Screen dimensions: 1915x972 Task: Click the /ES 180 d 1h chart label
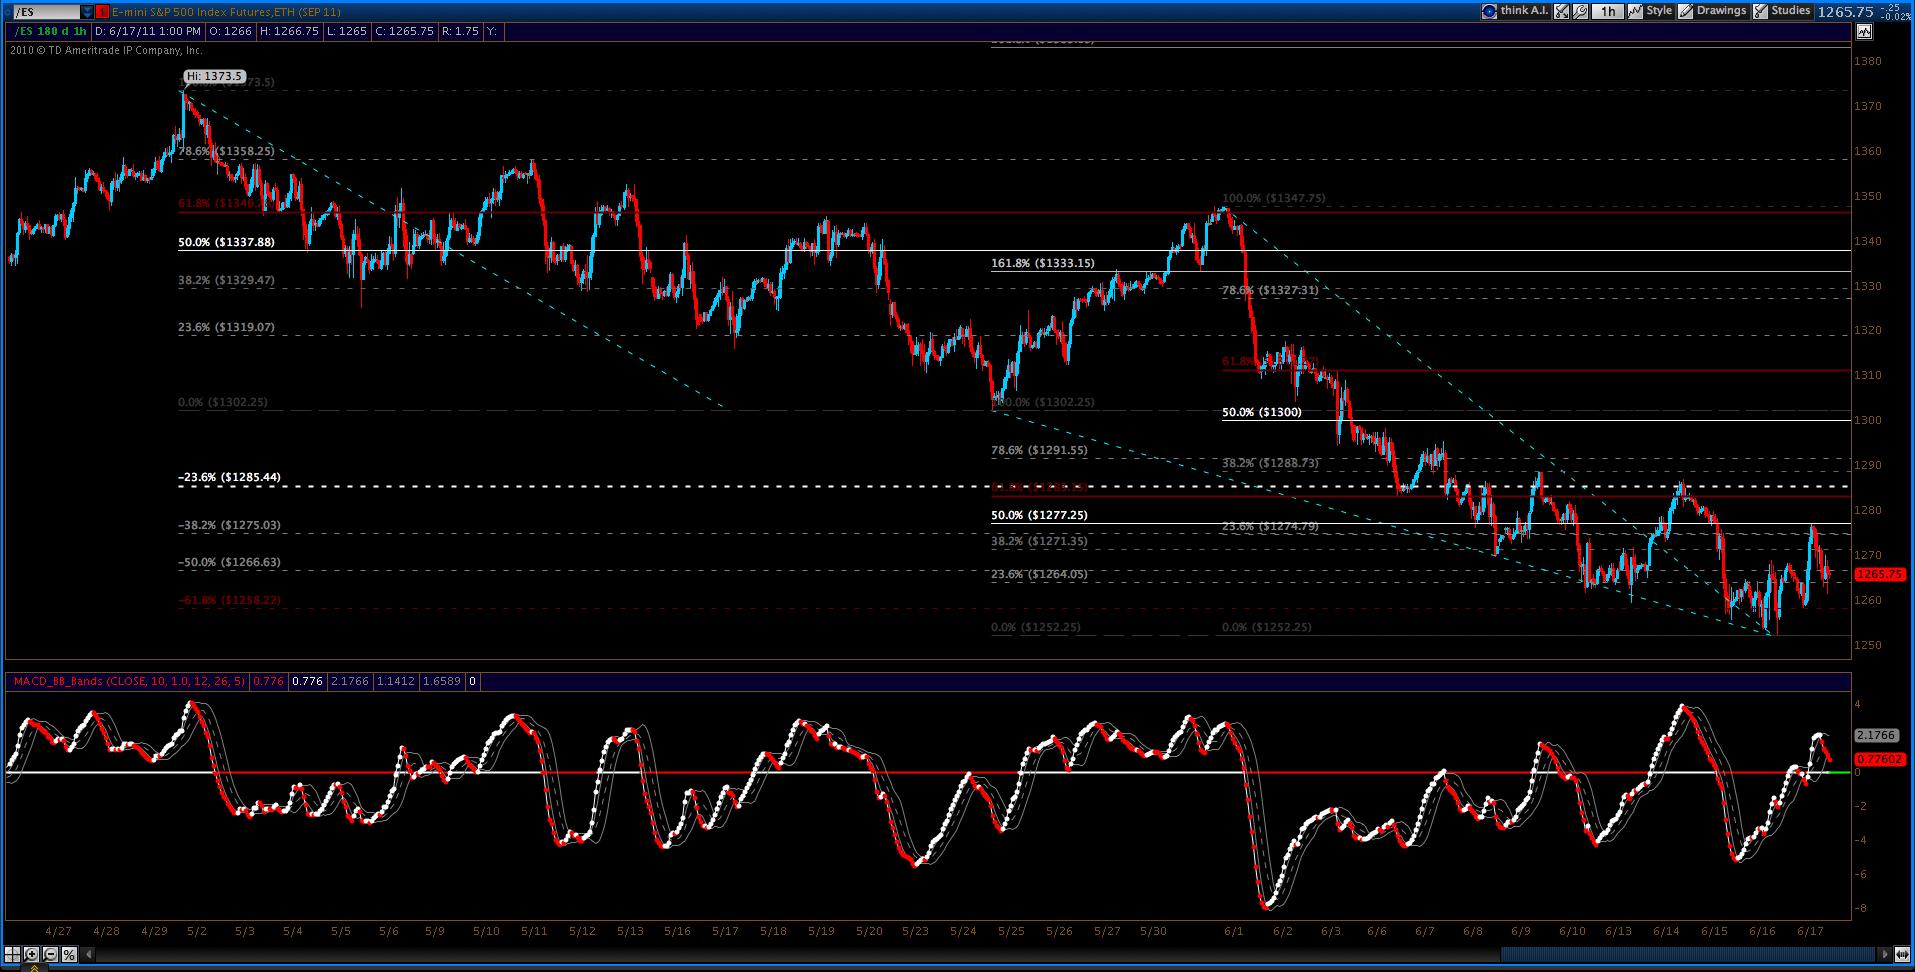[x=50, y=32]
